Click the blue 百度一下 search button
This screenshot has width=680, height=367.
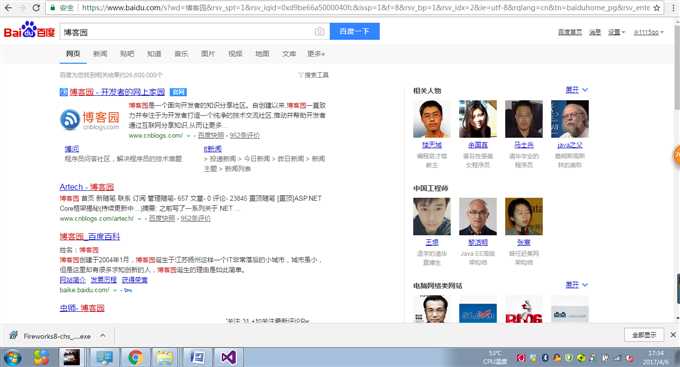pos(354,31)
